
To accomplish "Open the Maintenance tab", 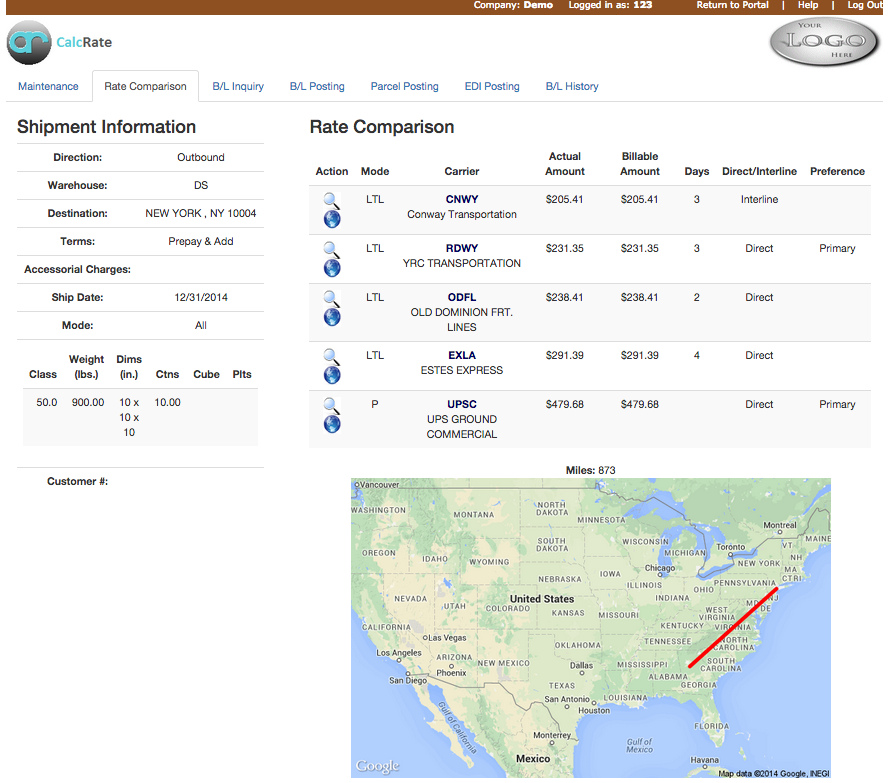I will pos(48,86).
